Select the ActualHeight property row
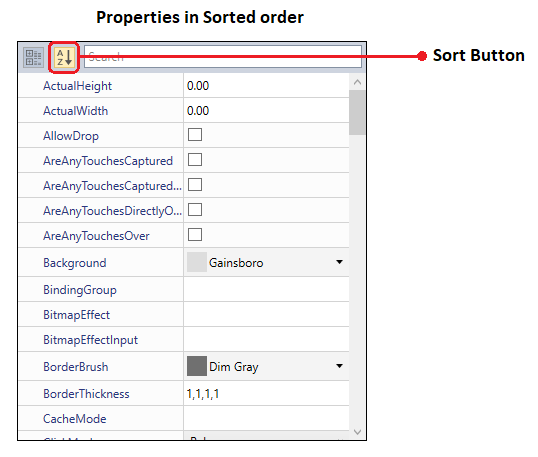This screenshot has width=538, height=457. 184,85
